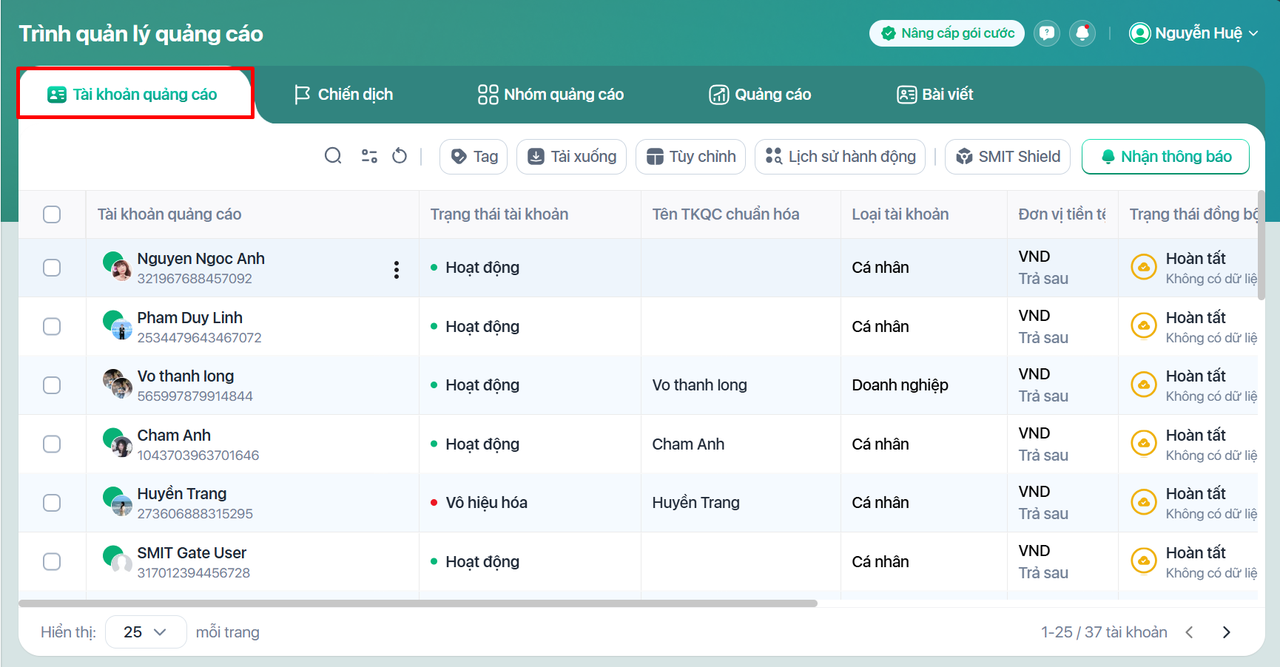Open the notifications bell icon in header
The width and height of the screenshot is (1280, 667).
pos(1082,33)
